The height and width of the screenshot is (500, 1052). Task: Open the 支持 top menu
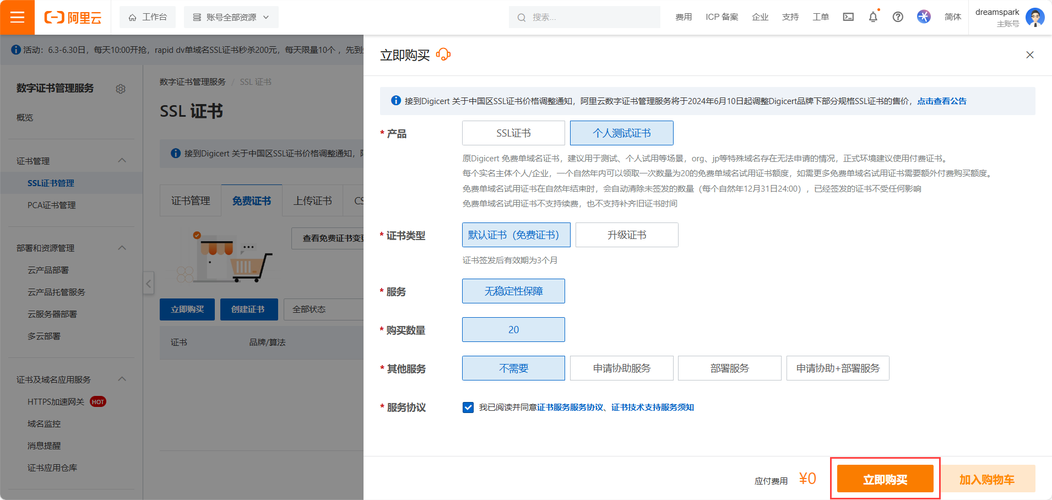790,17
